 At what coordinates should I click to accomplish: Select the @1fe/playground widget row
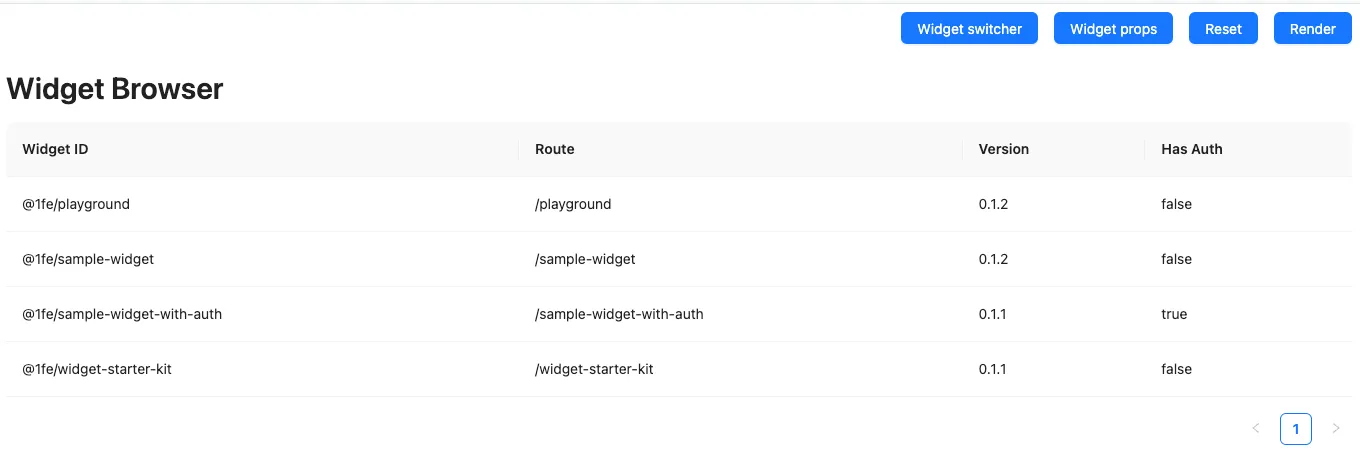point(679,204)
